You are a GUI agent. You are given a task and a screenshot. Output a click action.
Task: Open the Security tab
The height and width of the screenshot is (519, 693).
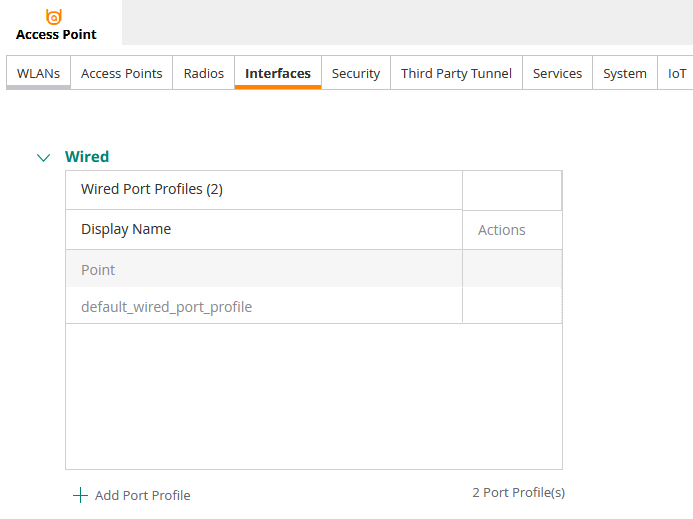click(x=356, y=73)
